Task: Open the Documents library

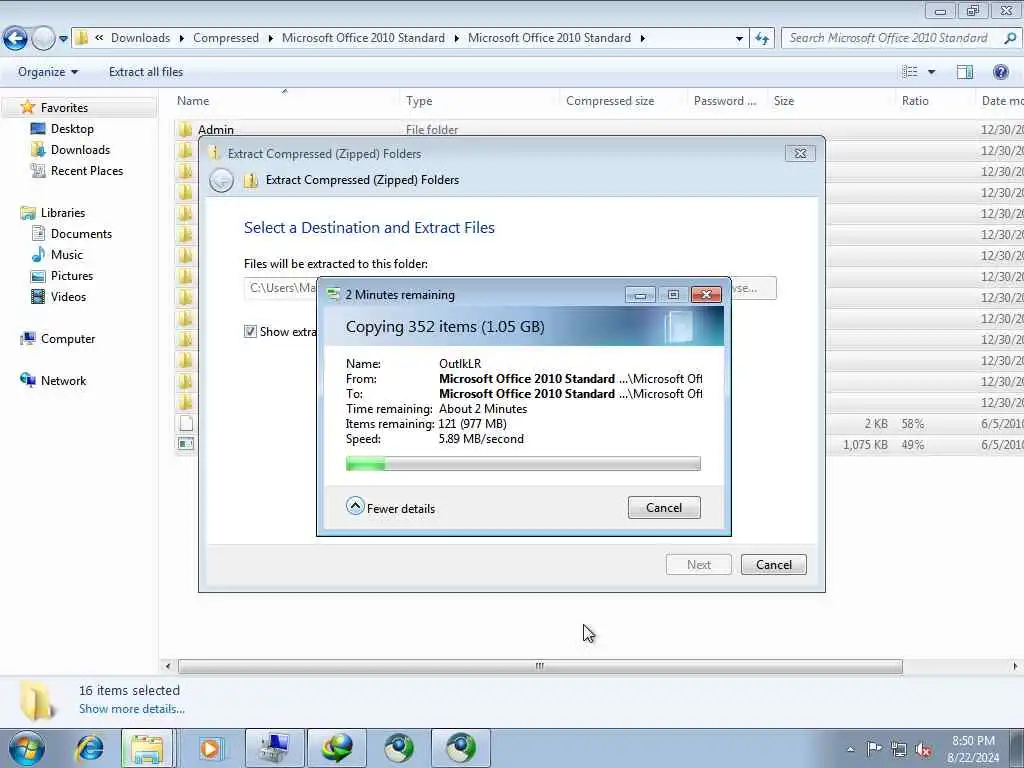Action: pos(81,234)
